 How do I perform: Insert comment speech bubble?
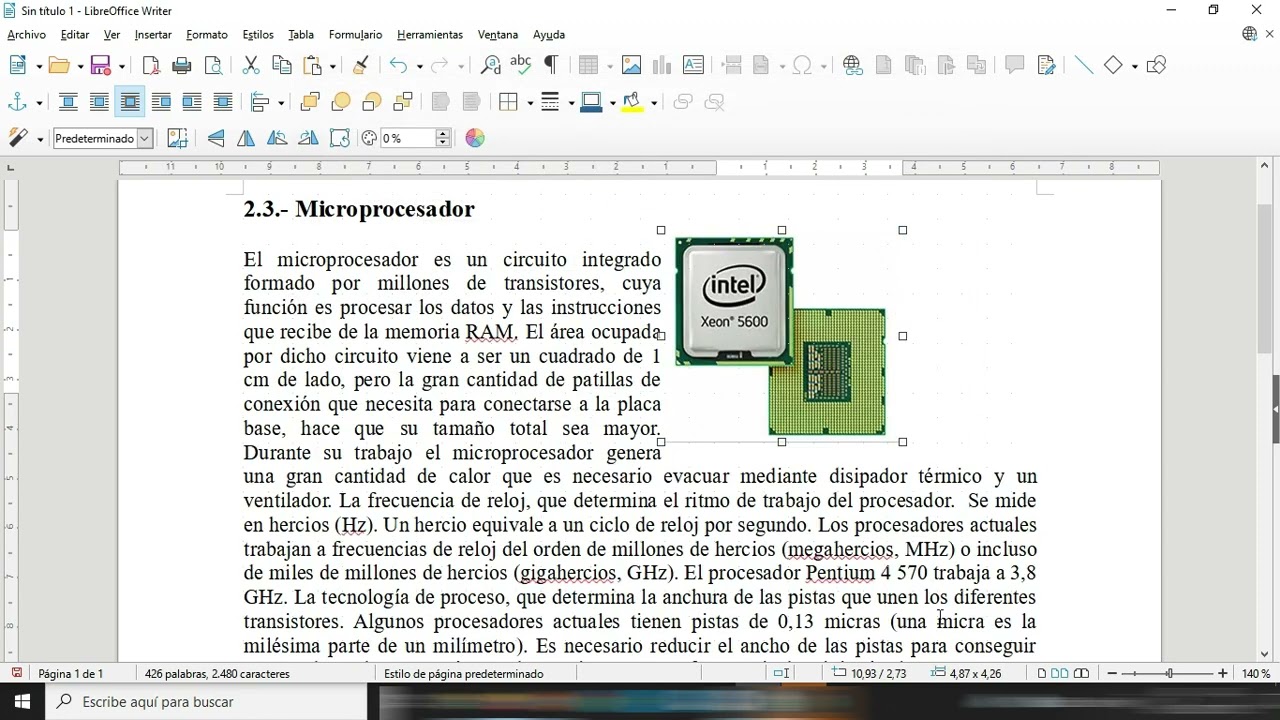[x=1015, y=65]
